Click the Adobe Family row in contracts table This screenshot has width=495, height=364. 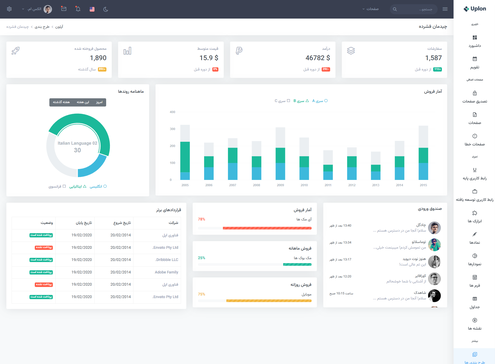96,272
